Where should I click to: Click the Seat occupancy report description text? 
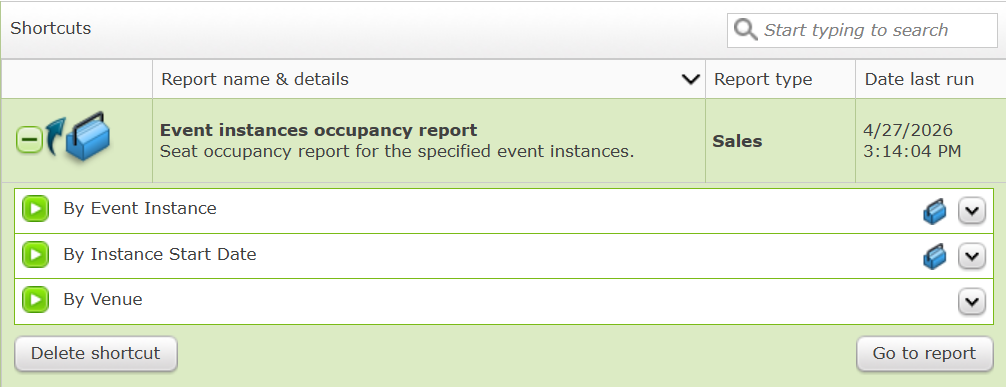[396, 152]
